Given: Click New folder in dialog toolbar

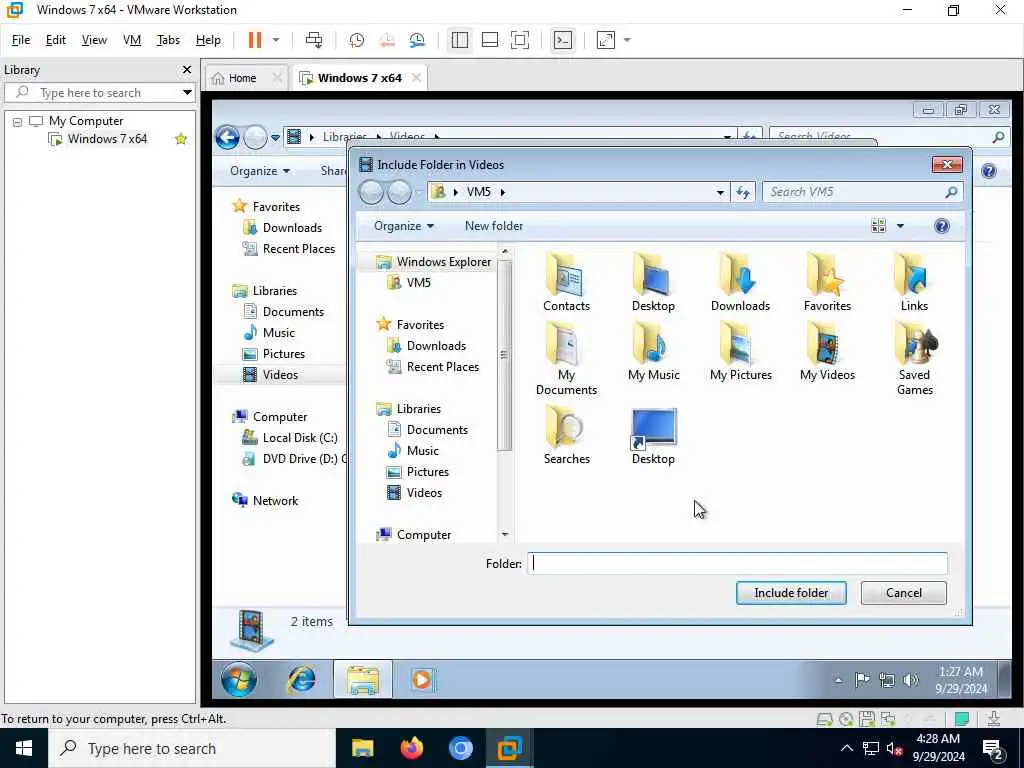Looking at the screenshot, I should click(x=494, y=226).
